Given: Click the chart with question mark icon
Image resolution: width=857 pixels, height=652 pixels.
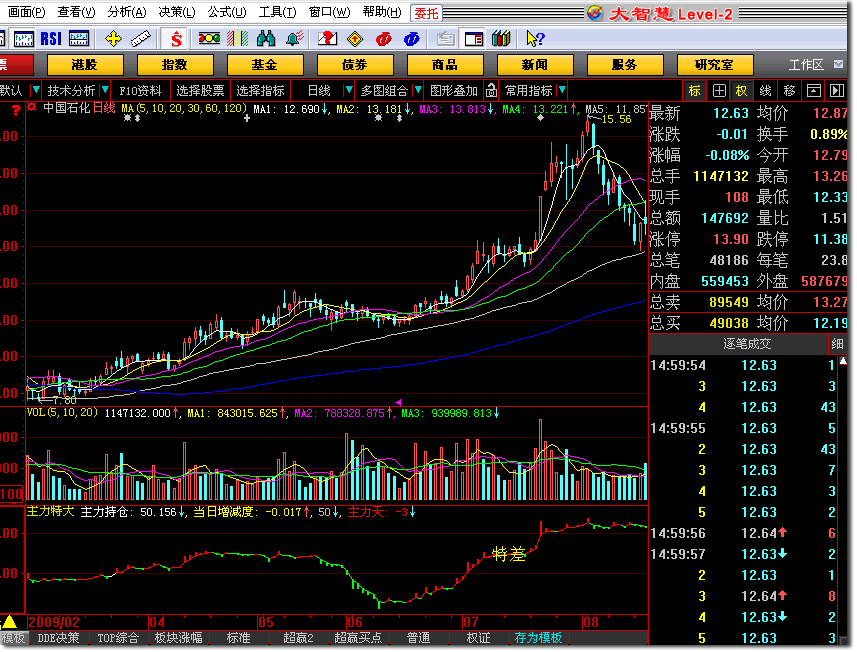Looking at the screenshot, I should pos(327,39).
